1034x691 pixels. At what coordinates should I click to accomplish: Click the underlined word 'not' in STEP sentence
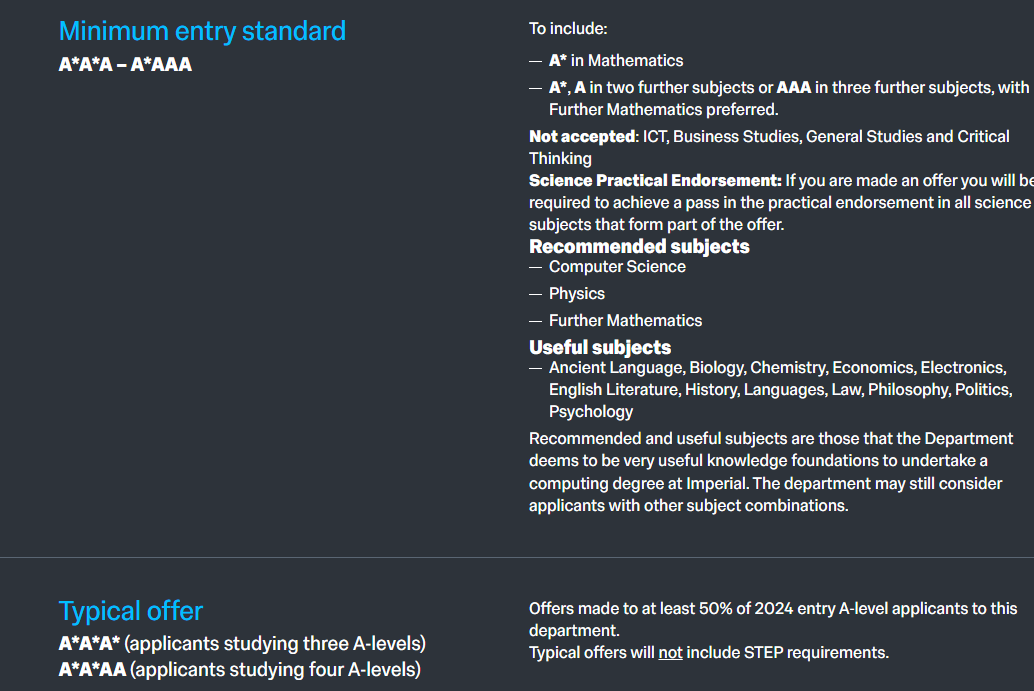click(670, 653)
